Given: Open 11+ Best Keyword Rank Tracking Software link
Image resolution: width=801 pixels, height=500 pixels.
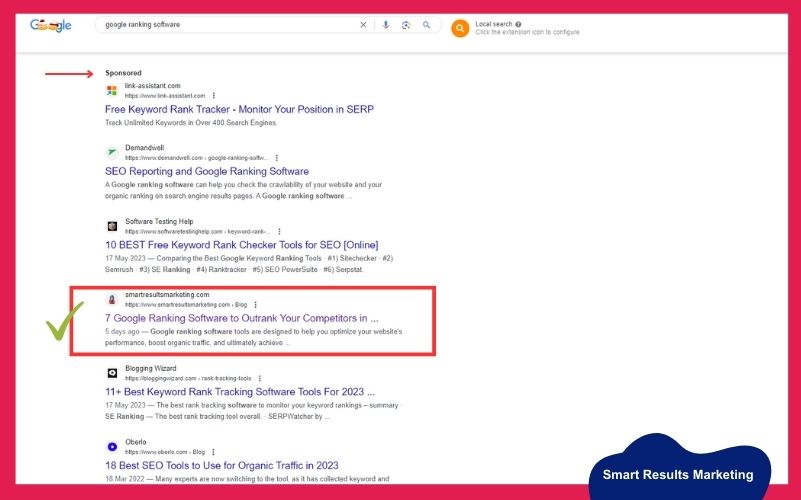Looking at the screenshot, I should pos(240,392).
